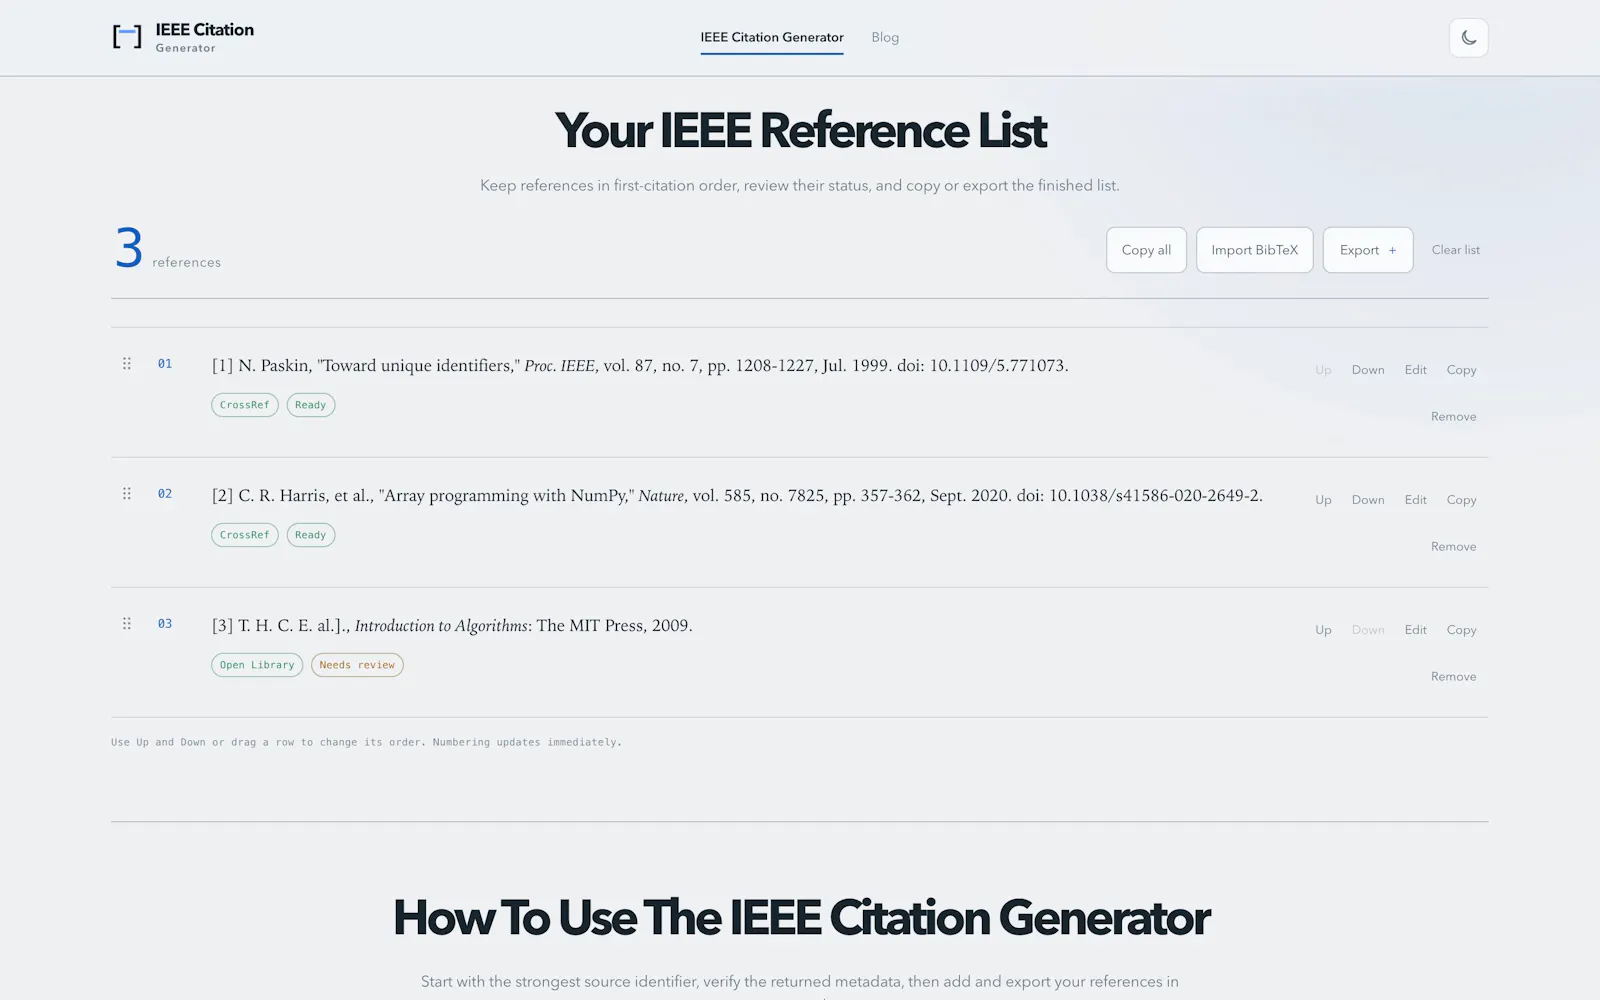Grab the drag handle of reference 01
The image size is (1600, 1000).
click(127, 363)
